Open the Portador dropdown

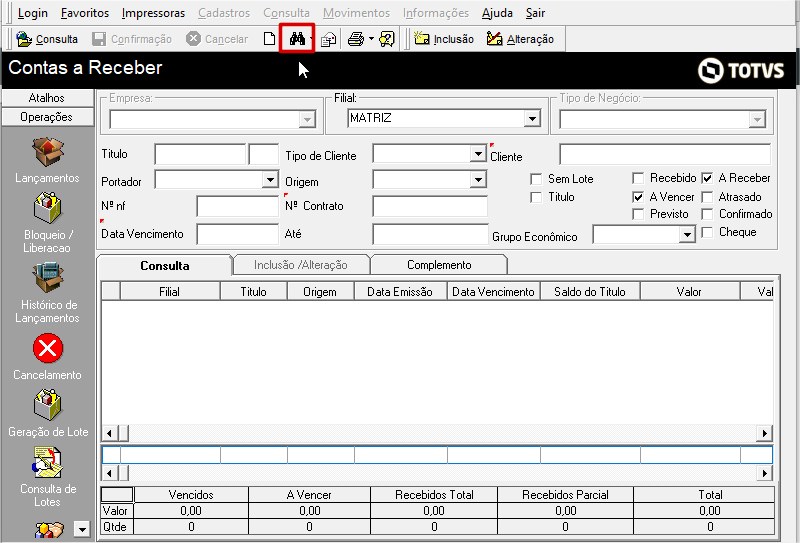point(270,179)
